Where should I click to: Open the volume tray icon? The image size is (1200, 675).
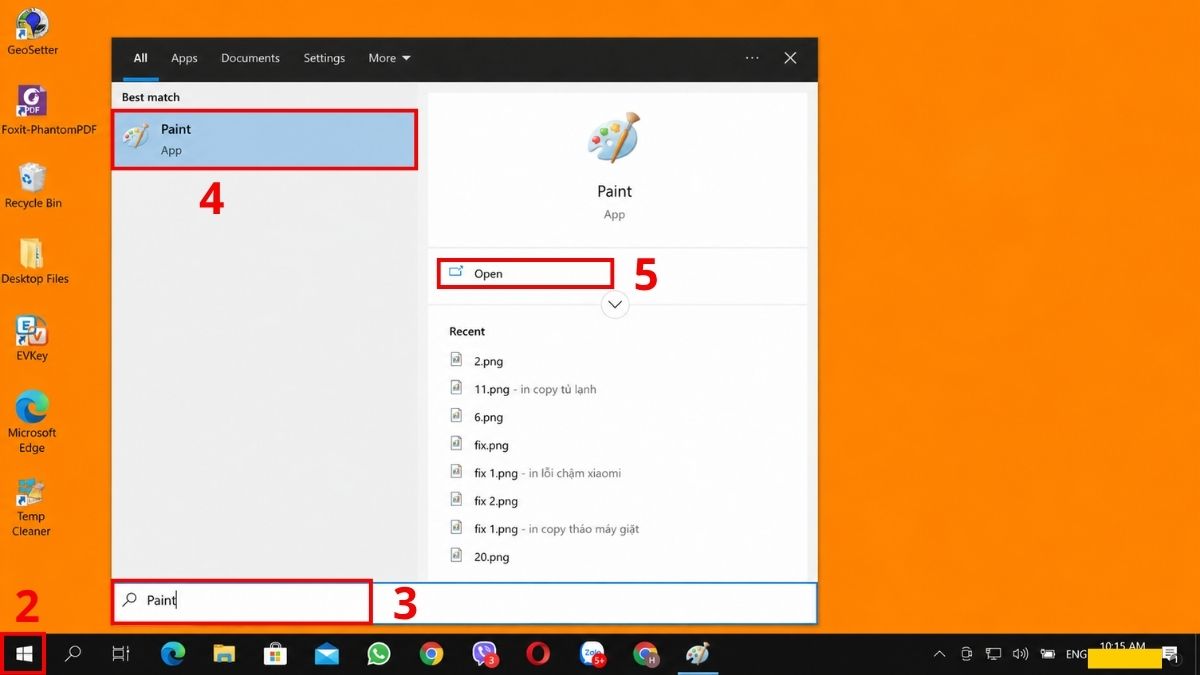pyautogui.click(x=1020, y=654)
